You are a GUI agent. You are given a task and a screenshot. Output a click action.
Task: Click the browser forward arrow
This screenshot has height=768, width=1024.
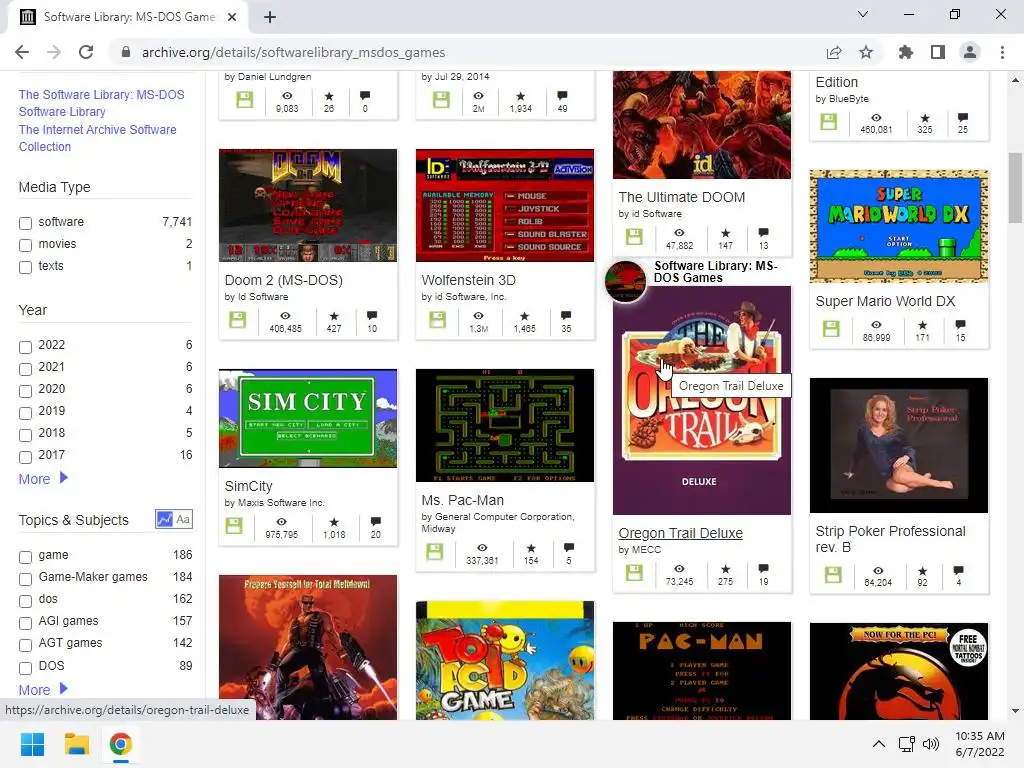tap(54, 52)
